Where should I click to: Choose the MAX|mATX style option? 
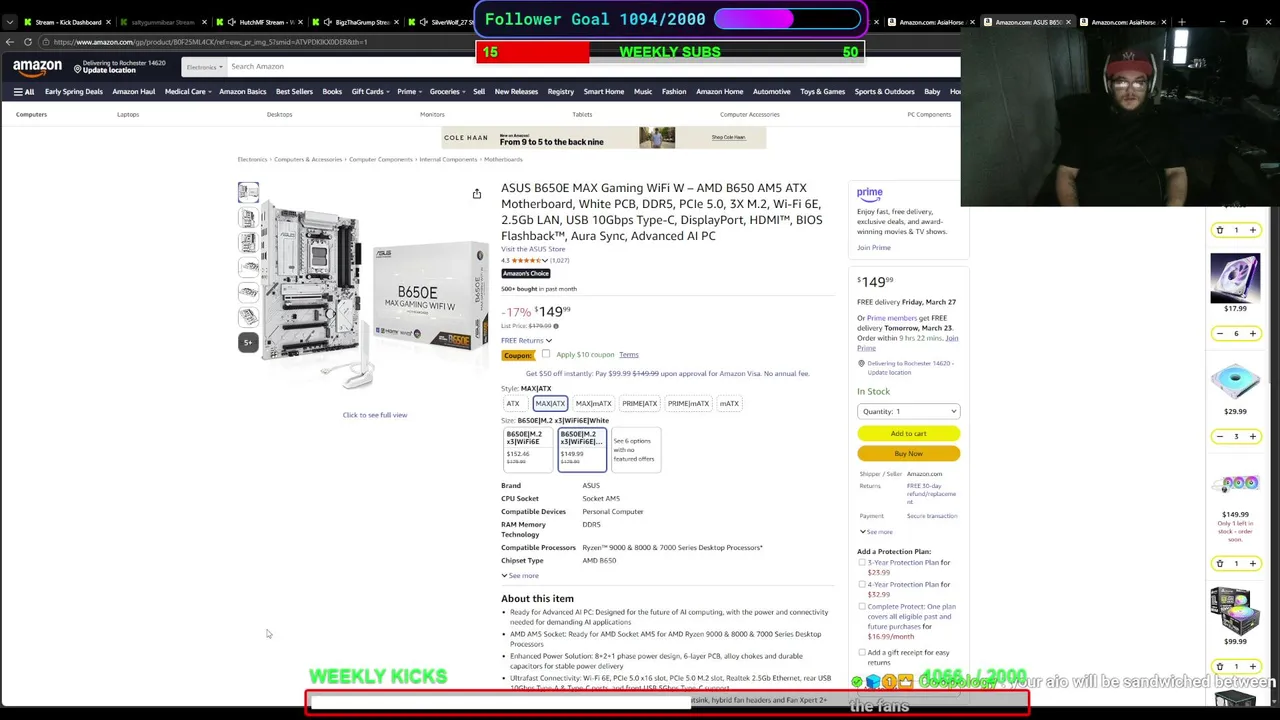point(593,404)
